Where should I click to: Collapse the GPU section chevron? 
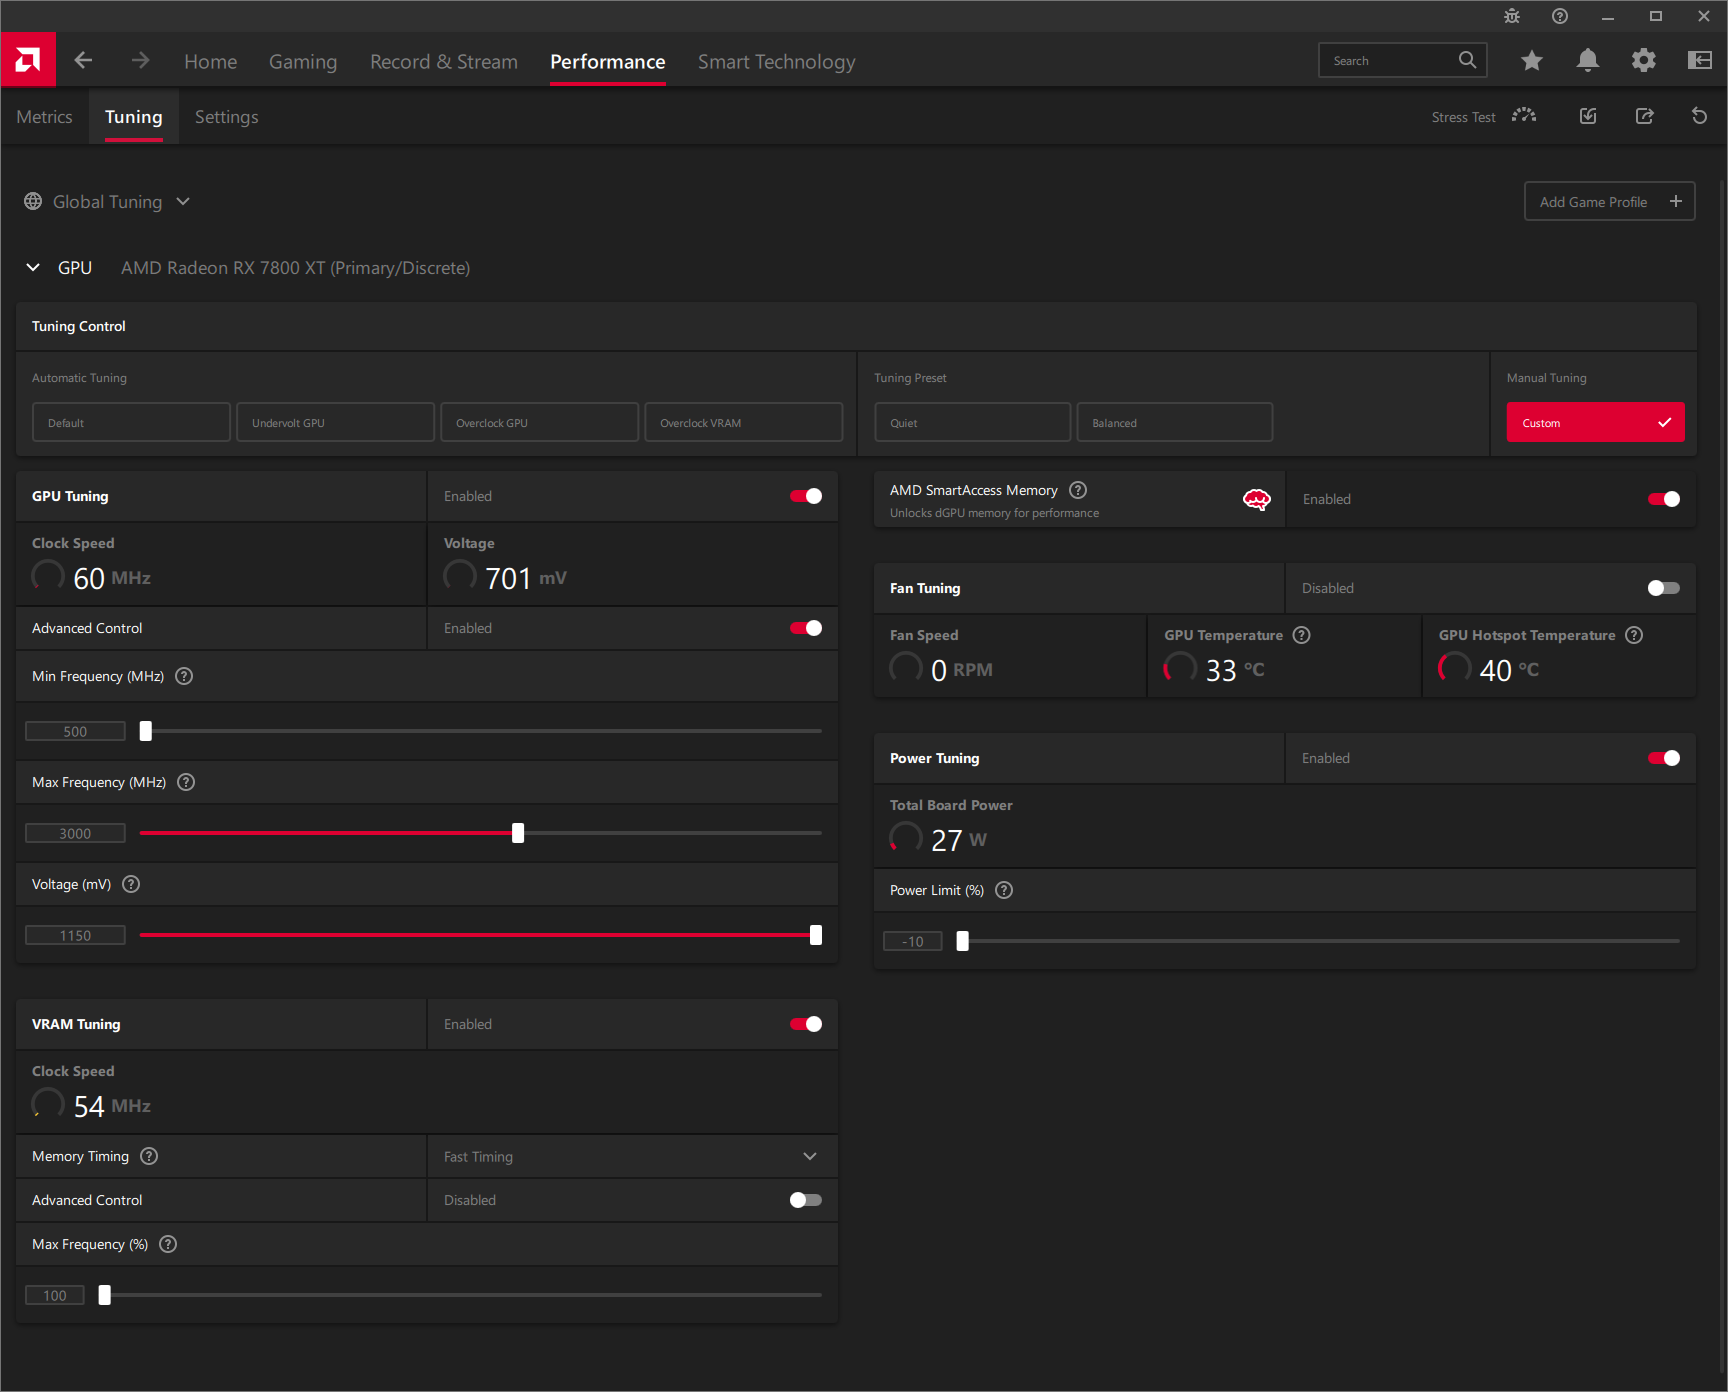33,267
